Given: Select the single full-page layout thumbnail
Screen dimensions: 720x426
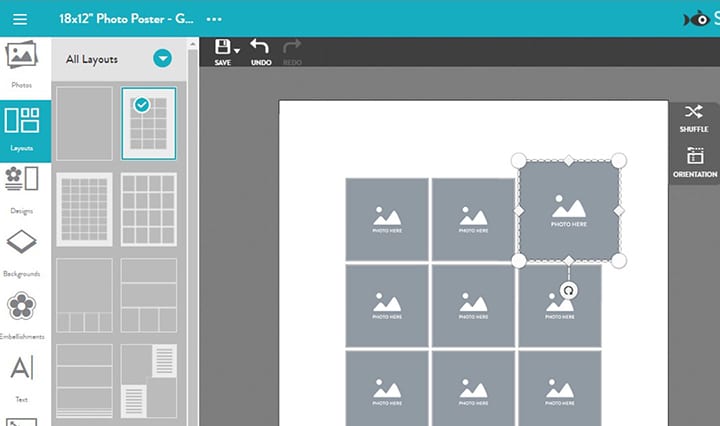Looking at the screenshot, I should [84, 123].
